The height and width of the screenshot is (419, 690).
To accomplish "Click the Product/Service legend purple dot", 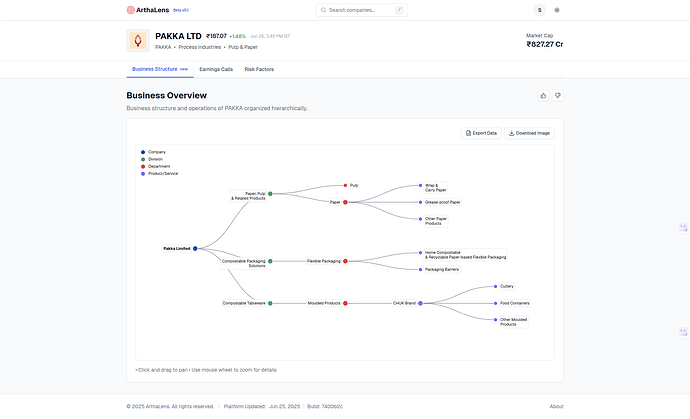I will pyautogui.click(x=143, y=174).
